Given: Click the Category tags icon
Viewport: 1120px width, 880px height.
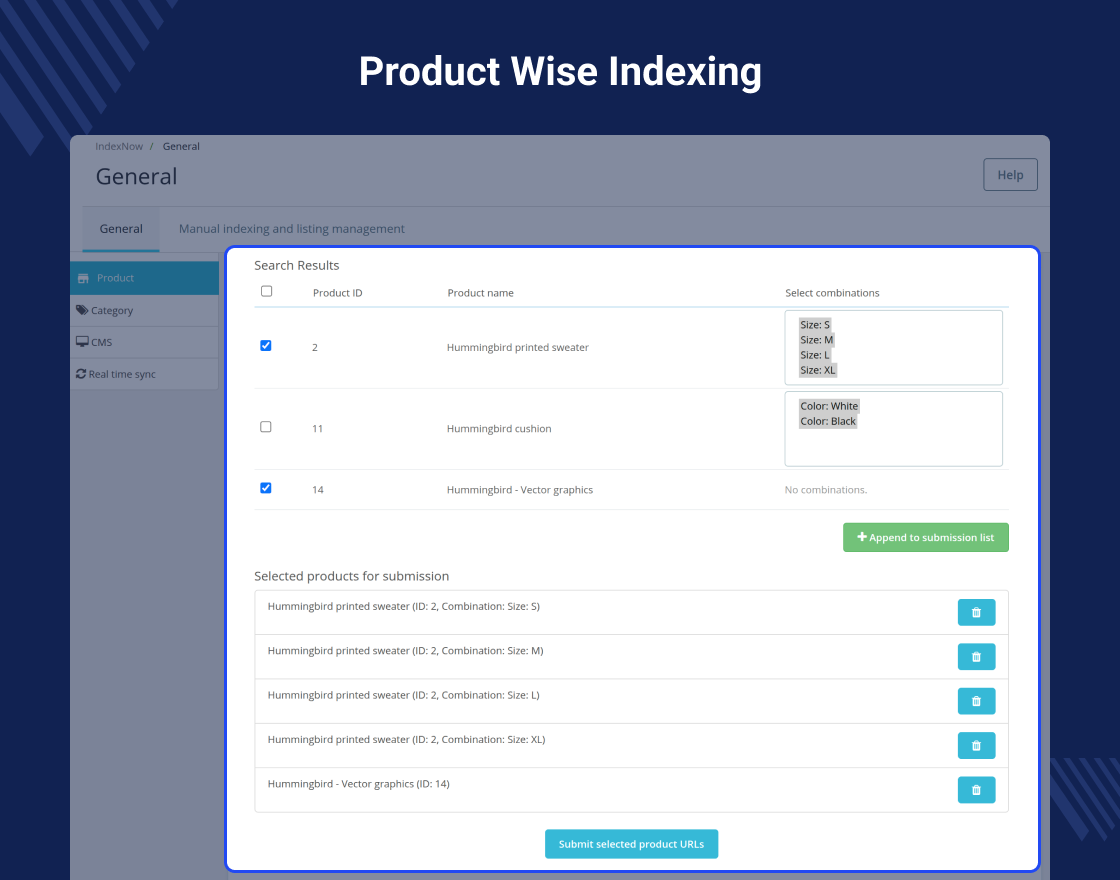Looking at the screenshot, I should point(82,310).
